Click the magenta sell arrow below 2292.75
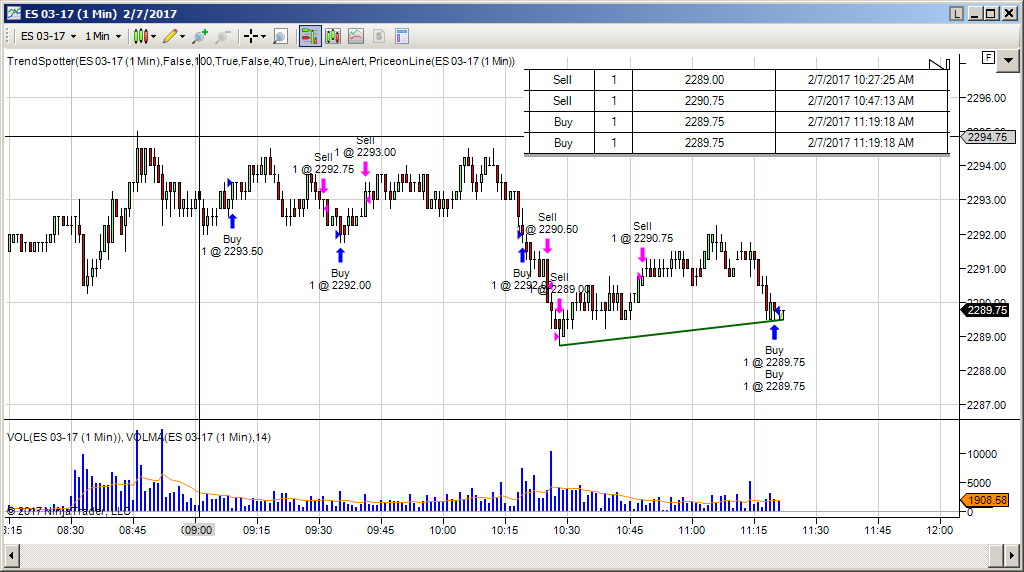This screenshot has width=1024, height=572. [323, 186]
